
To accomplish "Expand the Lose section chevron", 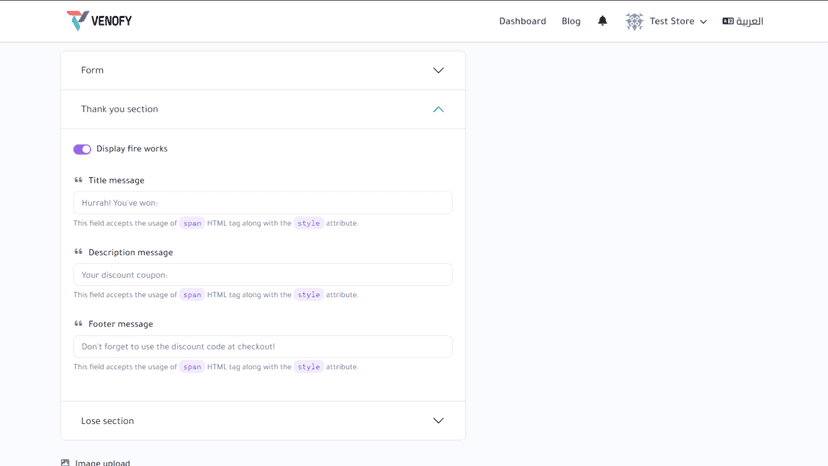I will tap(438, 421).
